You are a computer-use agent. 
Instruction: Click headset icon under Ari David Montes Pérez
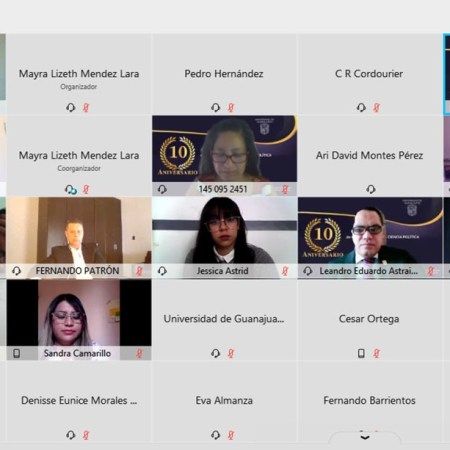371,189
